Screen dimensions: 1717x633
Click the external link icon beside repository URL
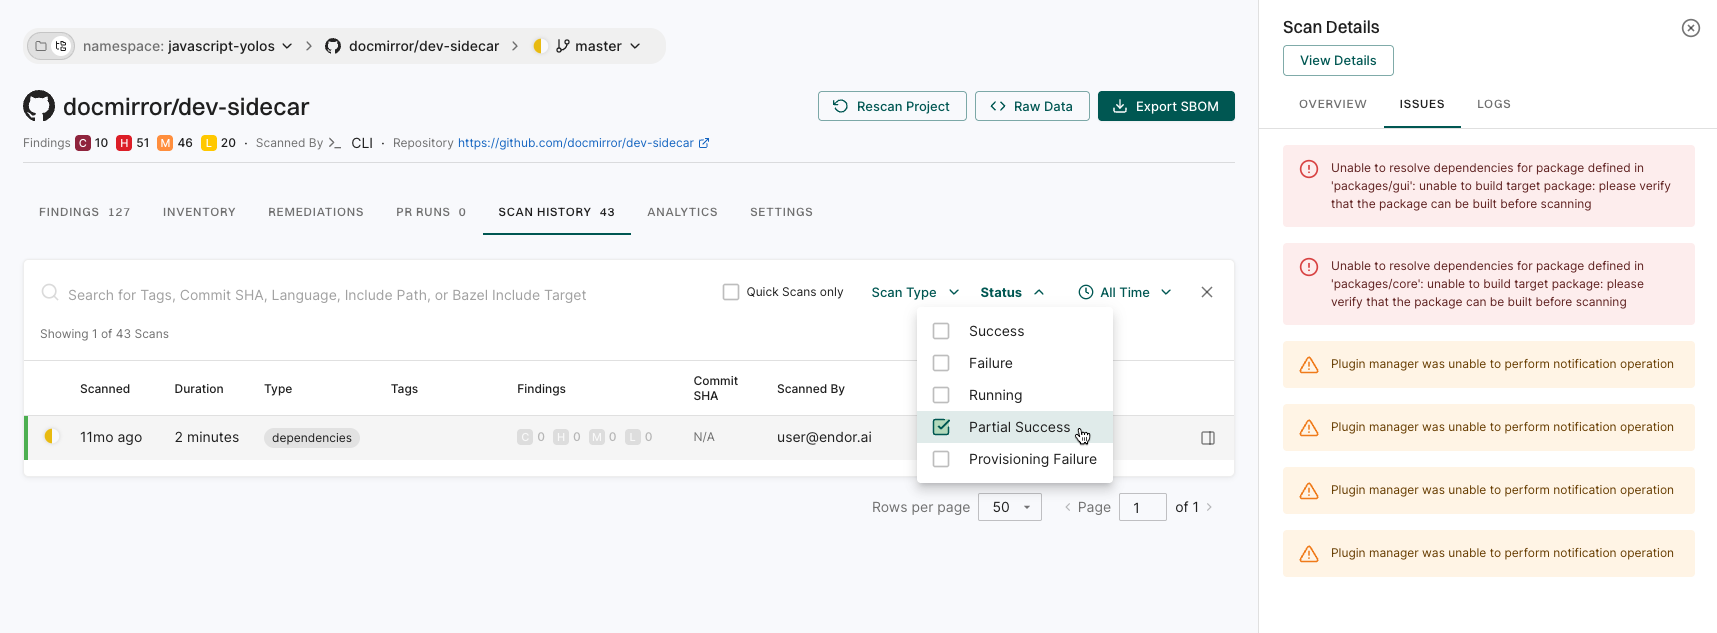click(704, 143)
